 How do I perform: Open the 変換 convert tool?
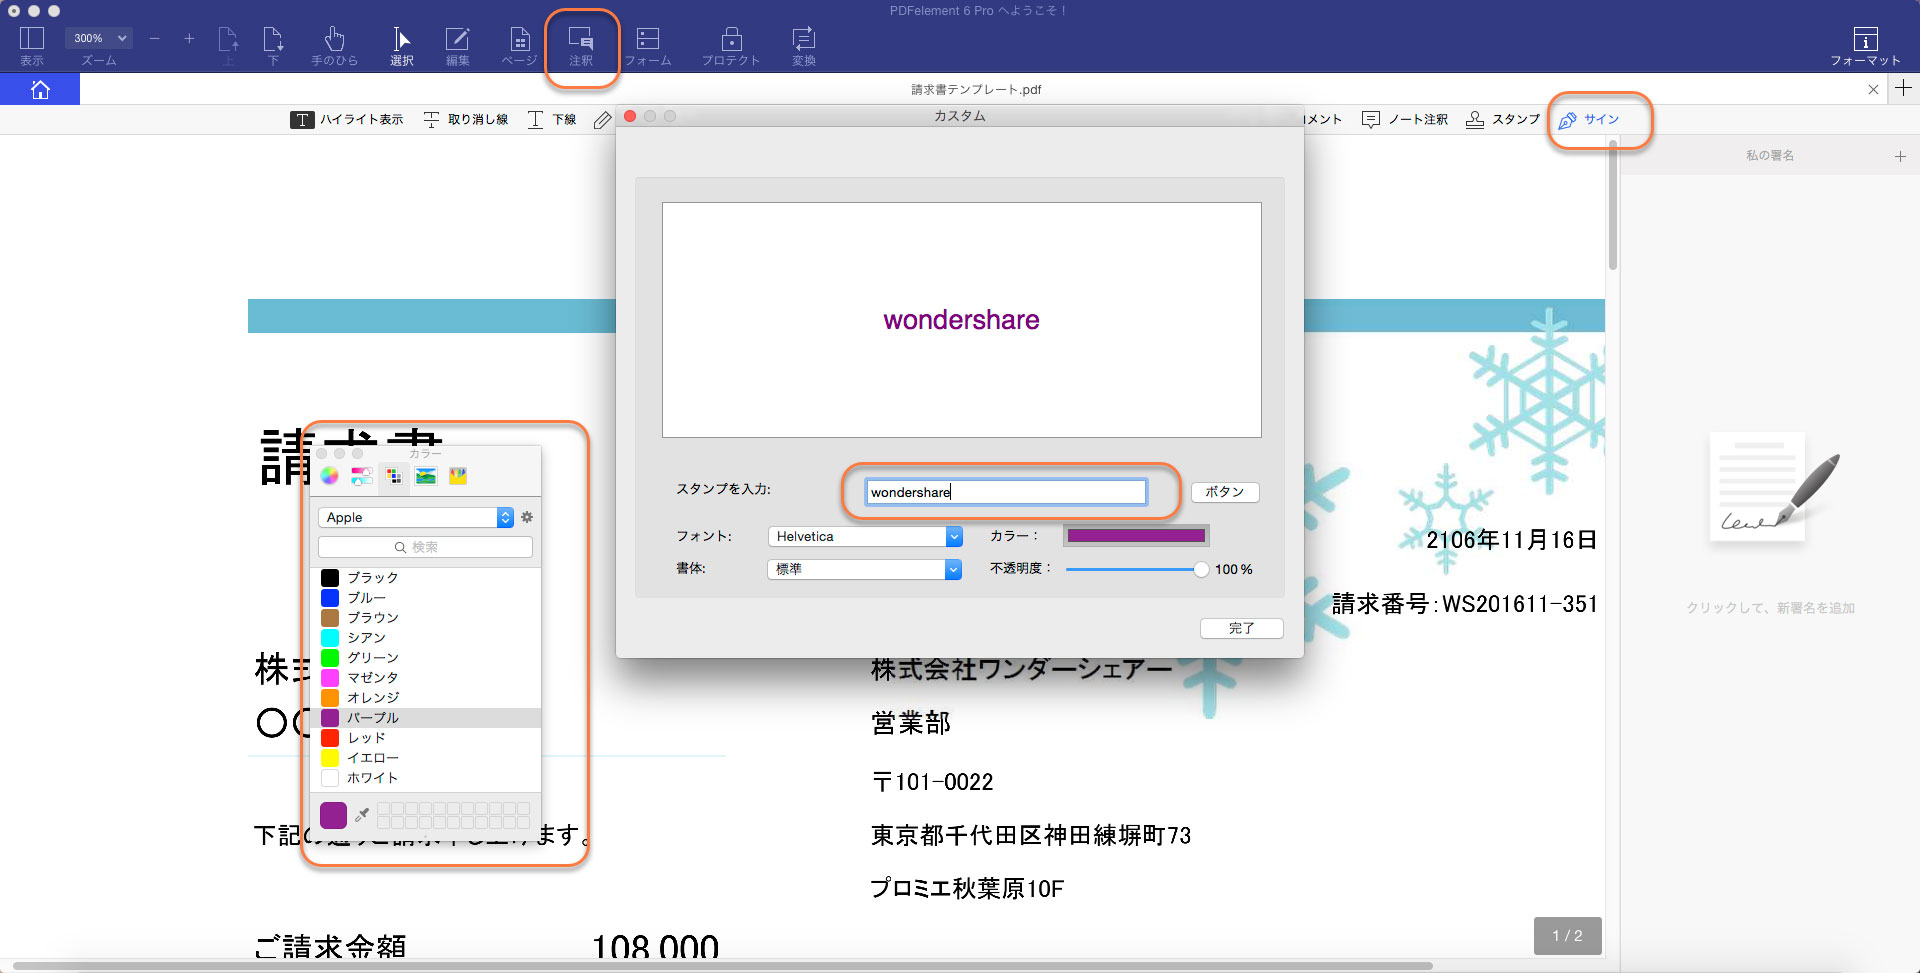coord(804,45)
